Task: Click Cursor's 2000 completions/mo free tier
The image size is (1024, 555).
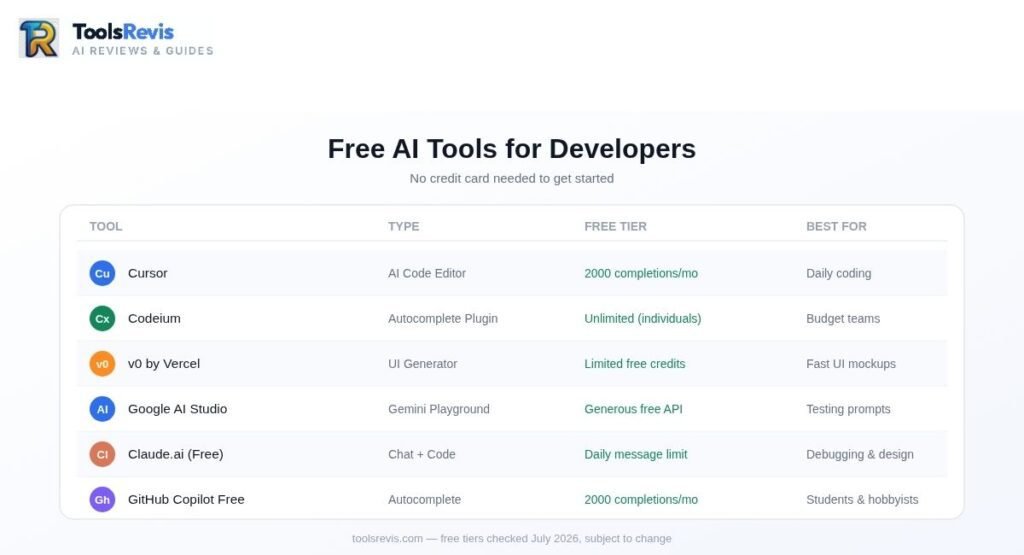Action: [641, 274]
